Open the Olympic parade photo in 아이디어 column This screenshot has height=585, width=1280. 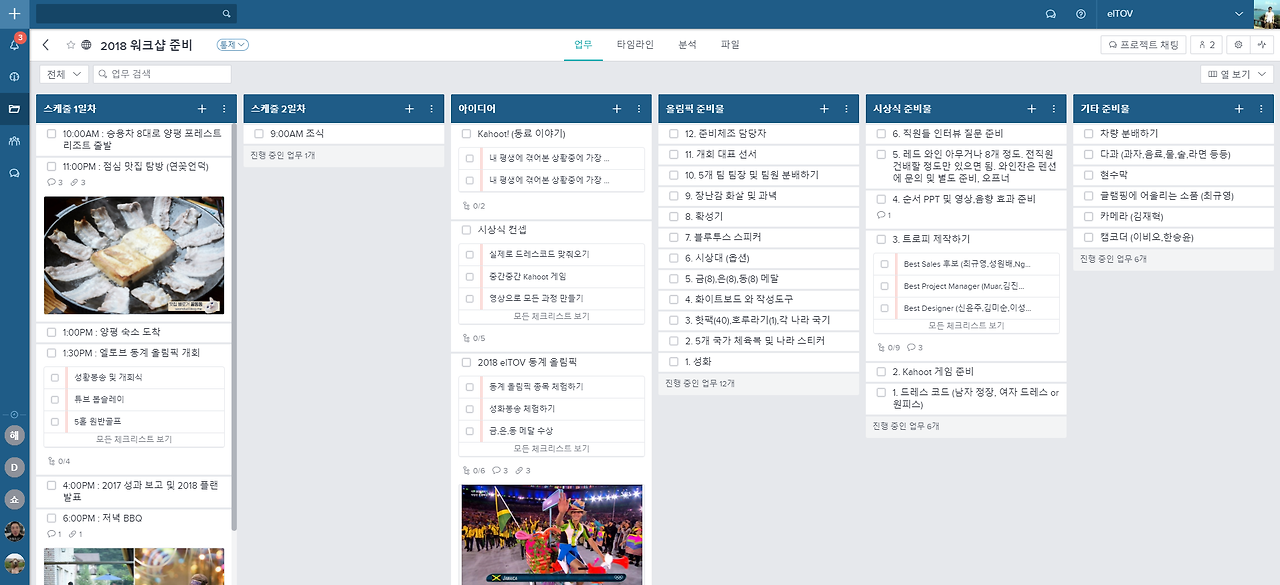[x=551, y=535]
